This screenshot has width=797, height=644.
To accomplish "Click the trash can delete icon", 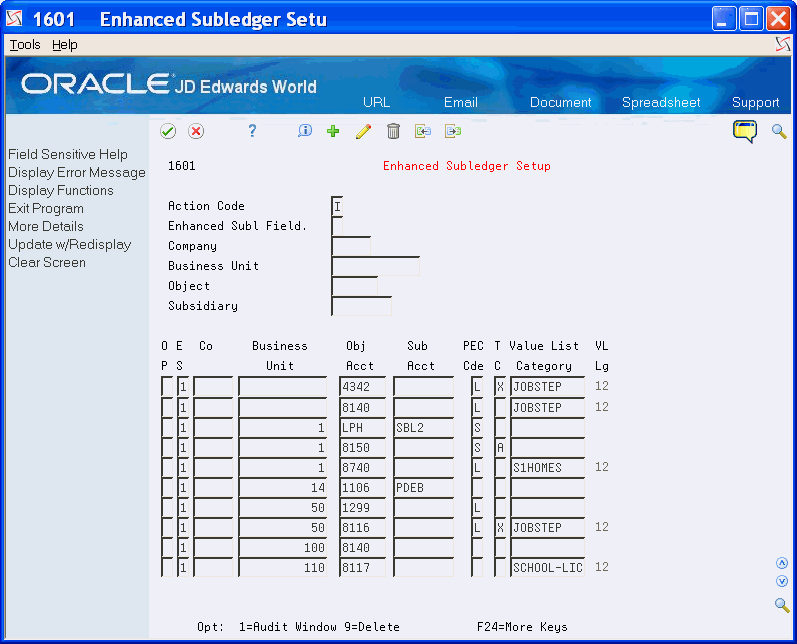I will 393,131.
